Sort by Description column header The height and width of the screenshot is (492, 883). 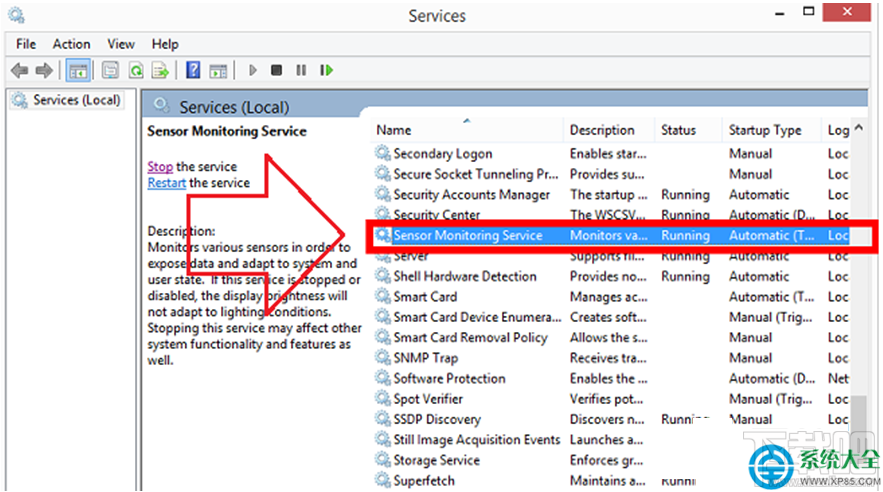(609, 130)
